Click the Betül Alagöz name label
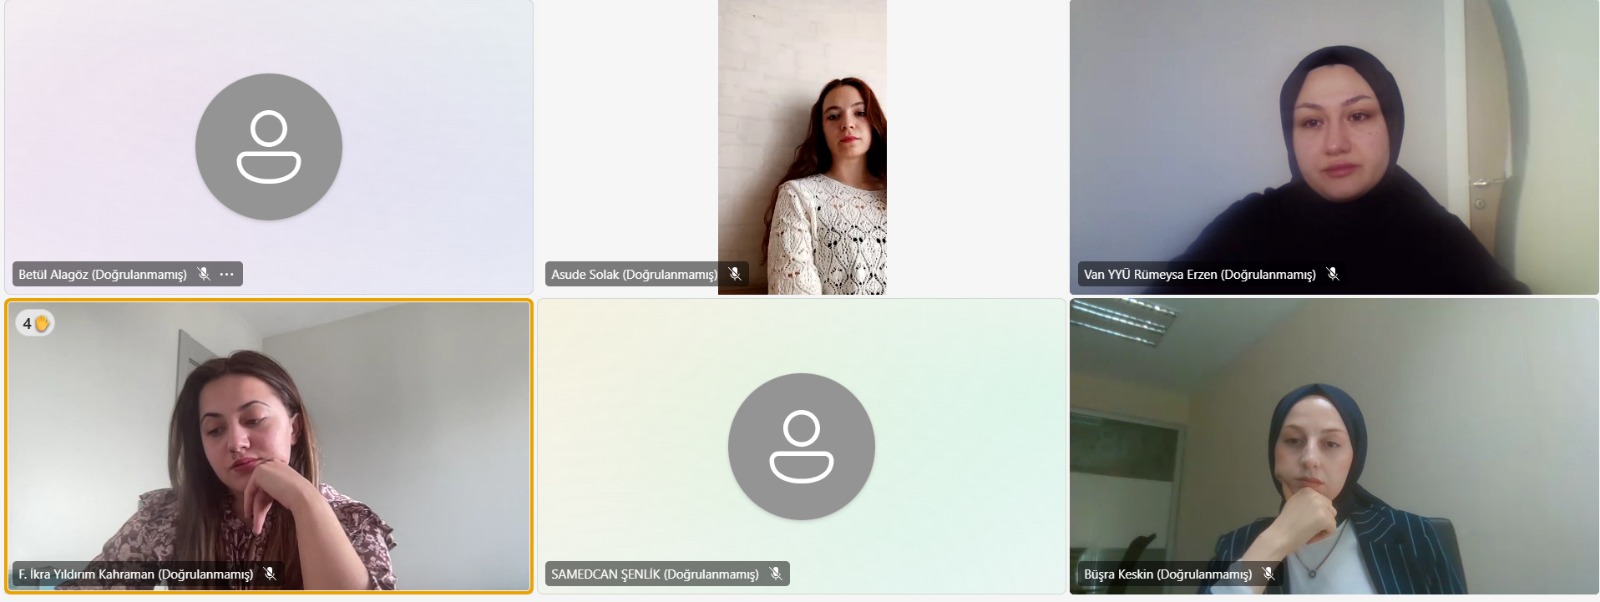Screen dimensions: 1600x602 (x=102, y=274)
